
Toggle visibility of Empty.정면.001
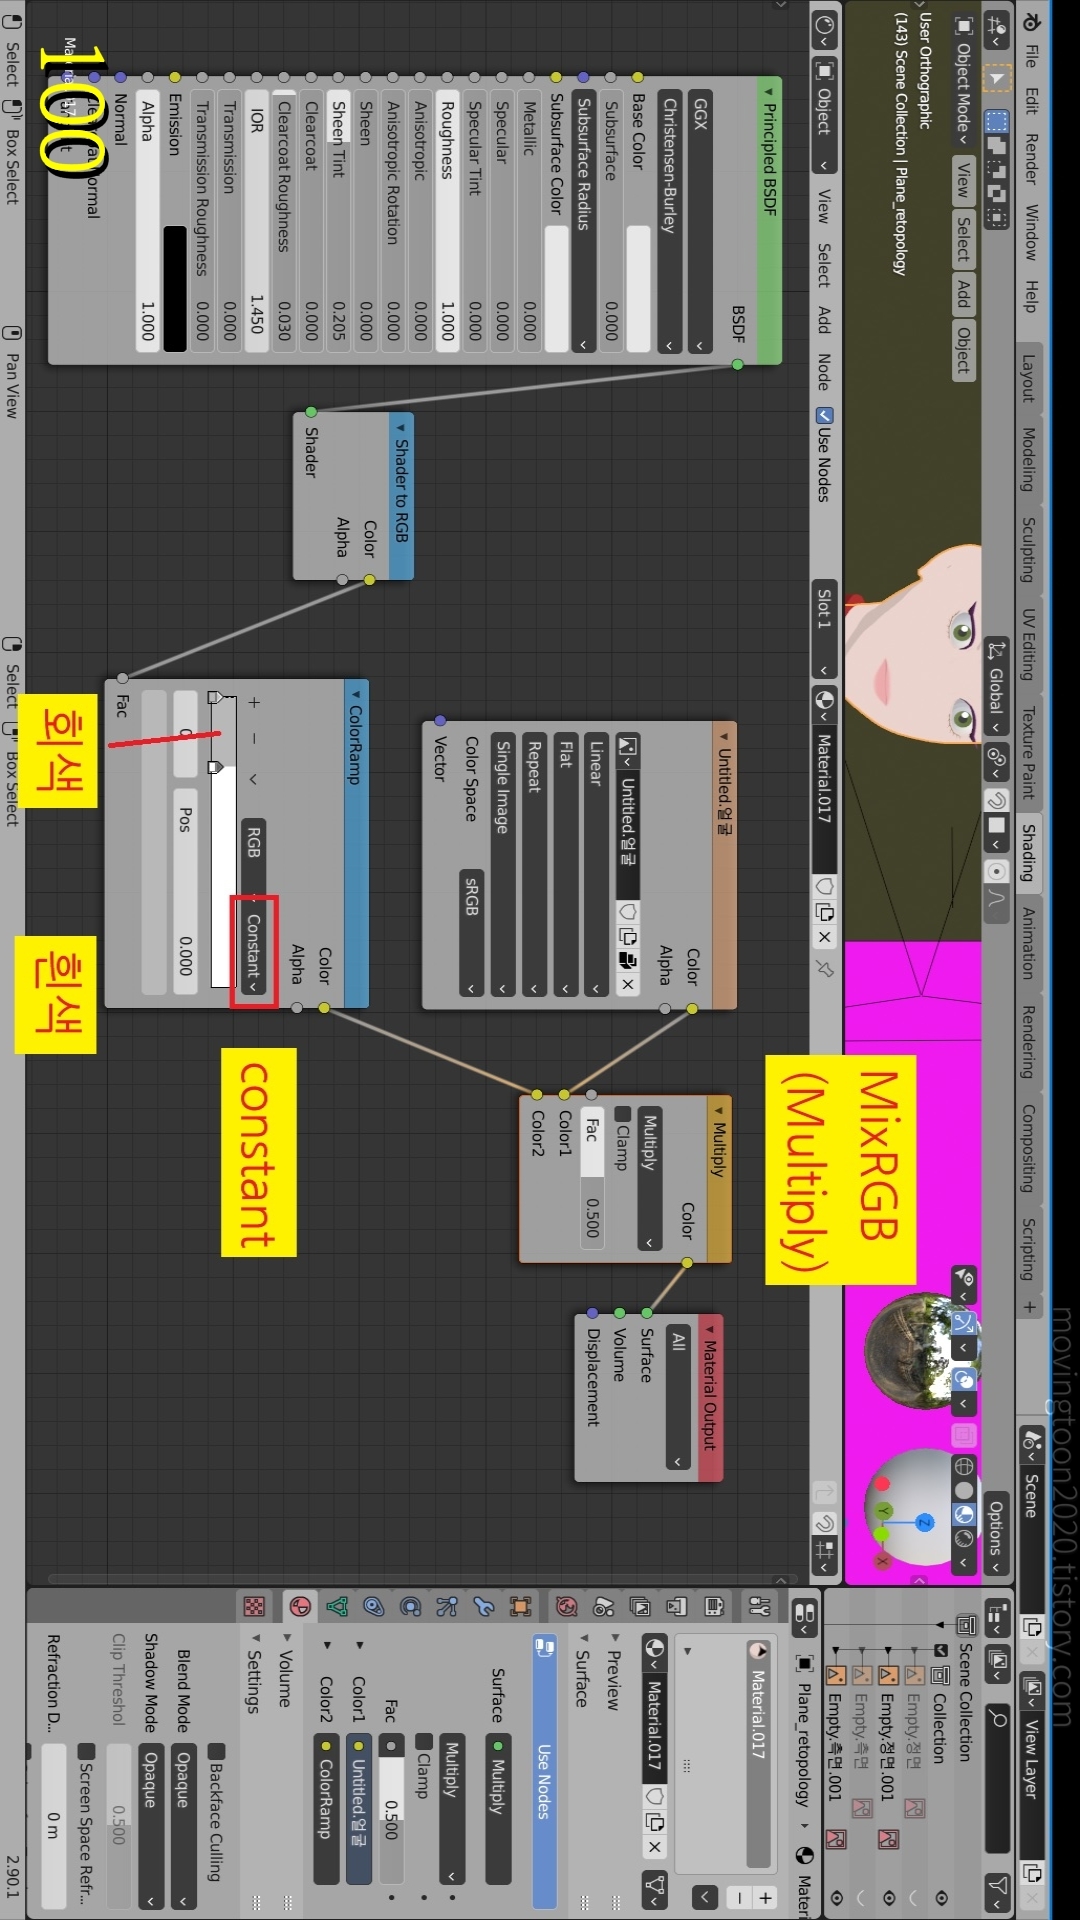pyautogui.click(x=887, y=1897)
